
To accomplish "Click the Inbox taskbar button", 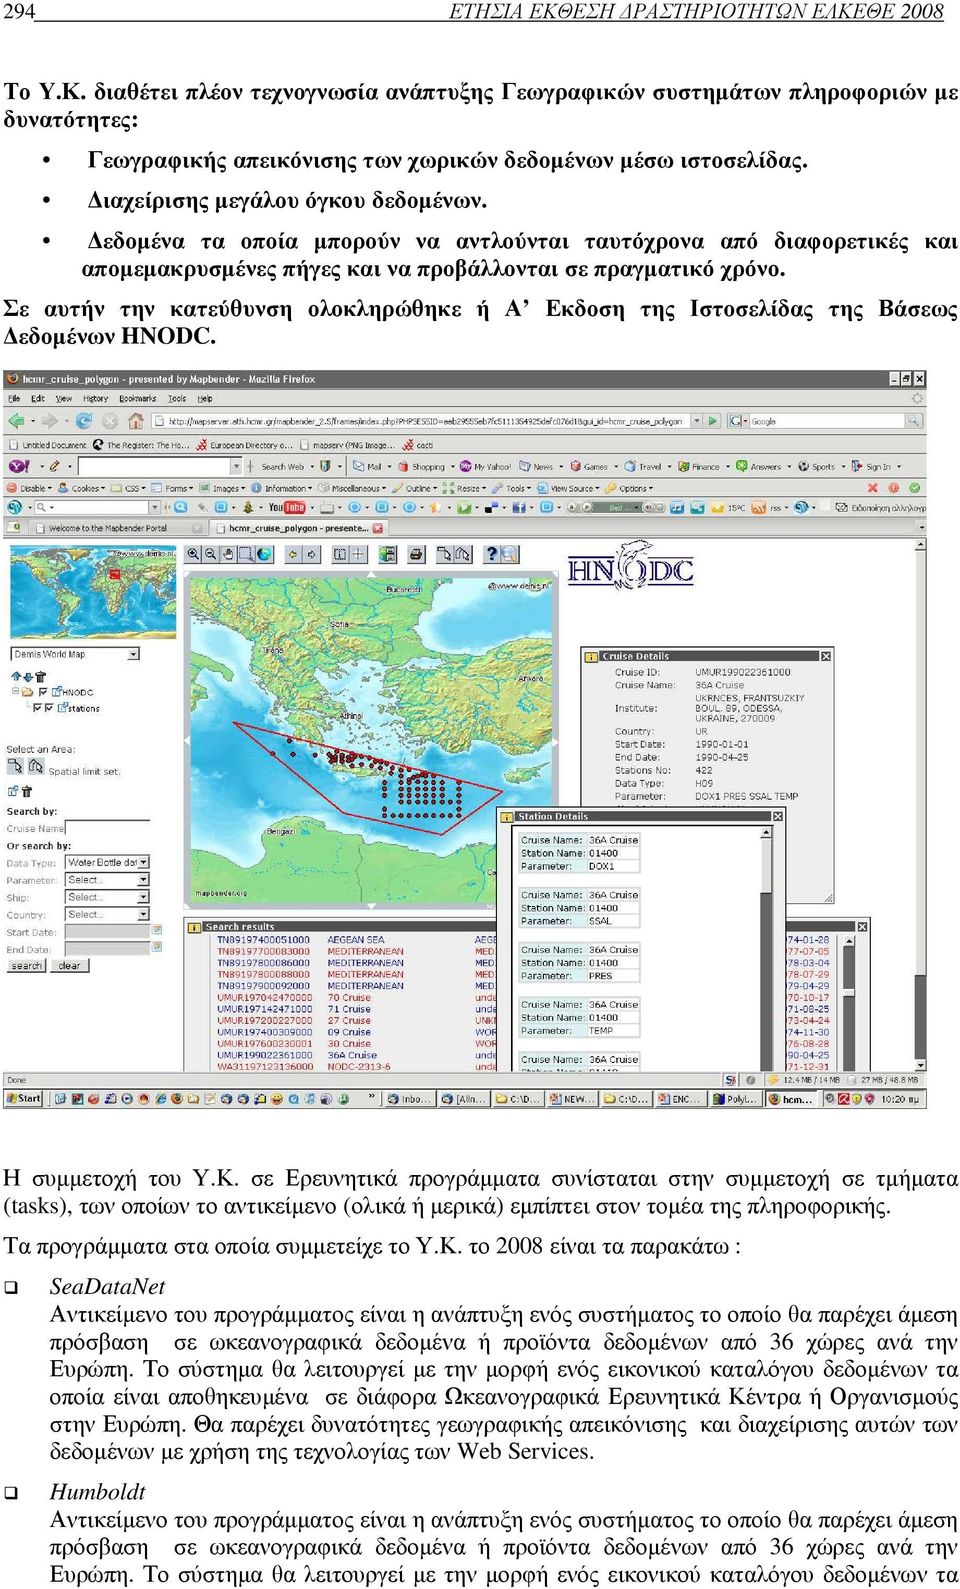I will click(409, 1099).
